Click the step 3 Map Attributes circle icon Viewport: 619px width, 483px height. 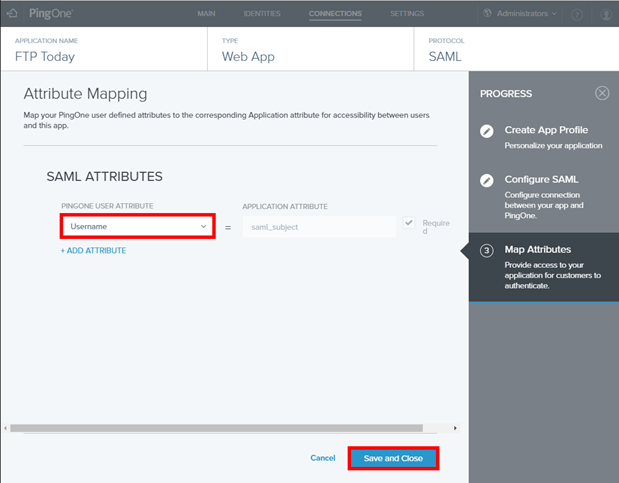pyautogui.click(x=487, y=250)
